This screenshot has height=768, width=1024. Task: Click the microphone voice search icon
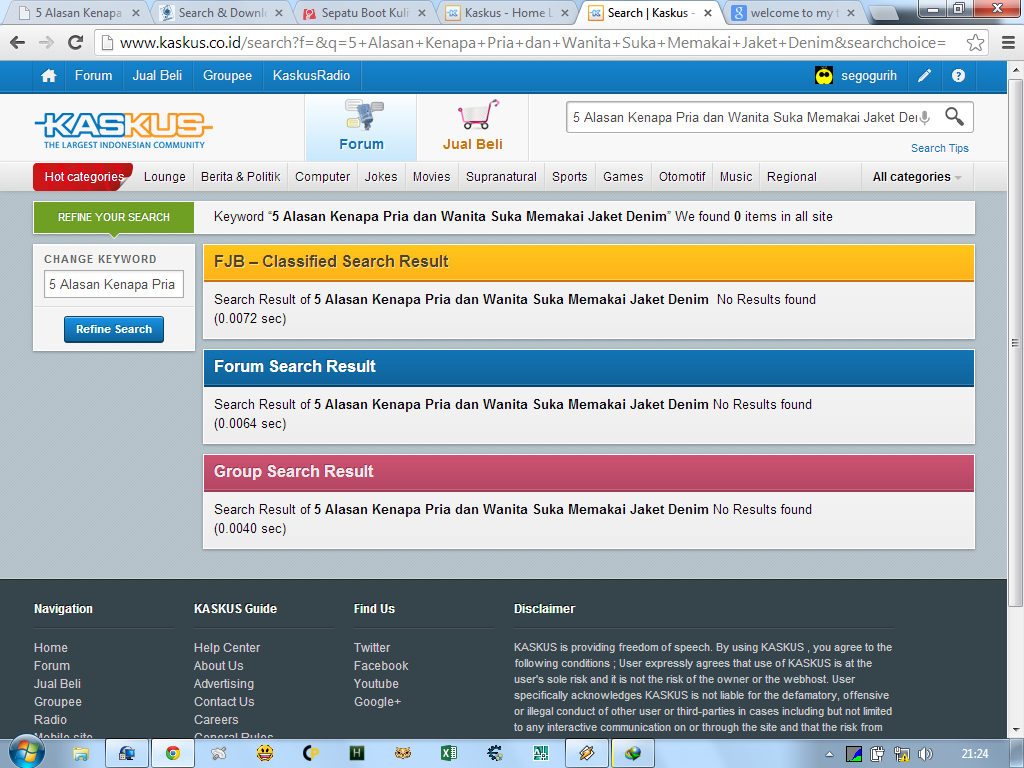pos(924,118)
